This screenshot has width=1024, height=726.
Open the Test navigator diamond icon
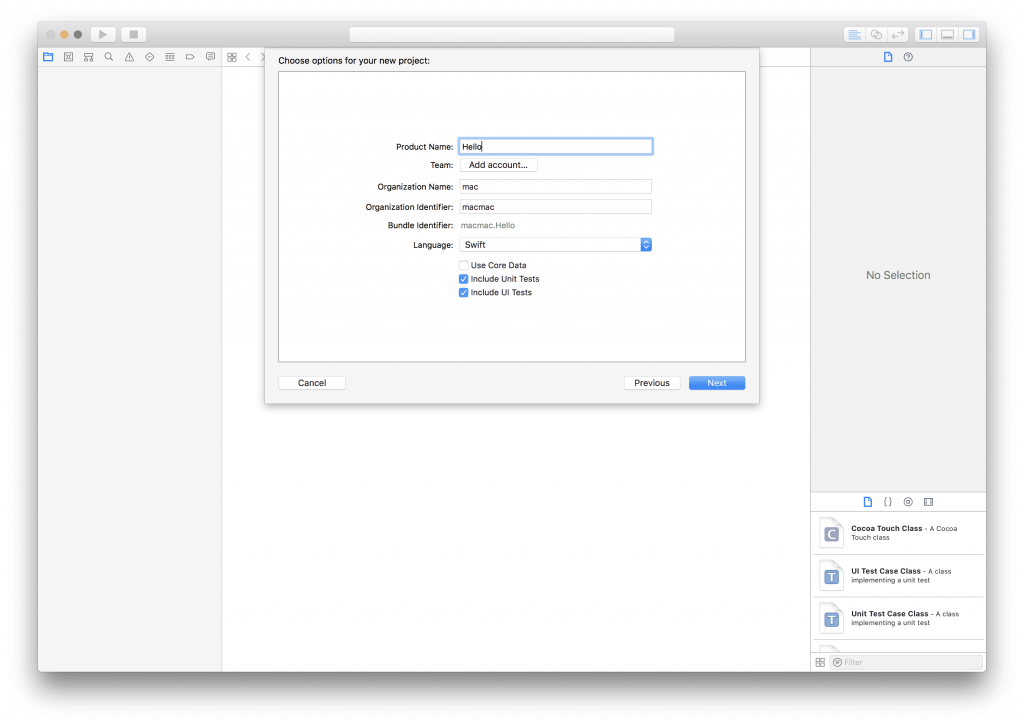pyautogui.click(x=150, y=57)
